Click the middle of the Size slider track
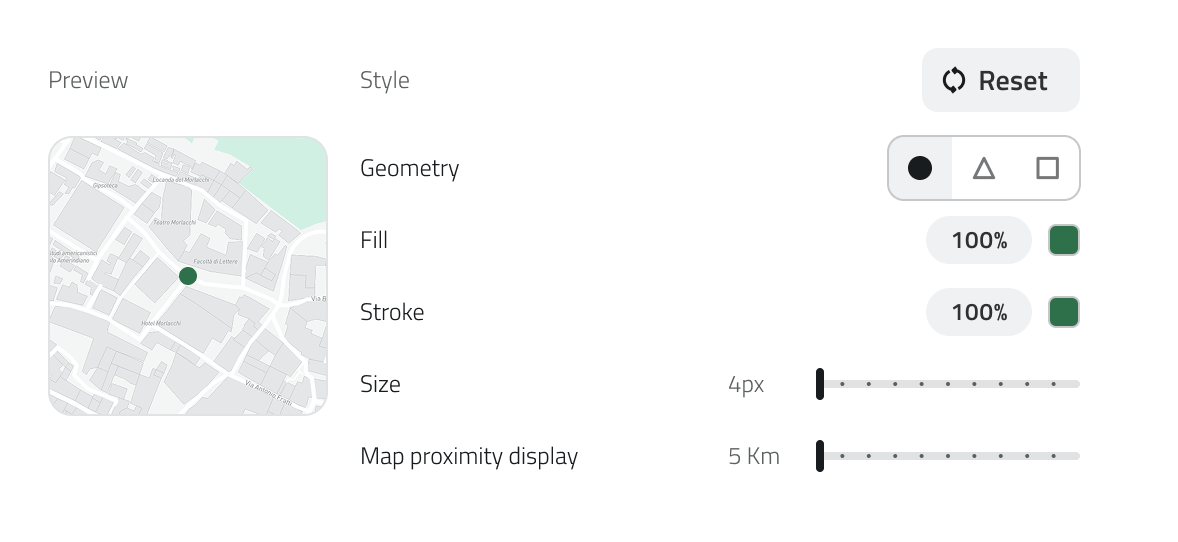This screenshot has width=1178, height=542. tap(948, 384)
